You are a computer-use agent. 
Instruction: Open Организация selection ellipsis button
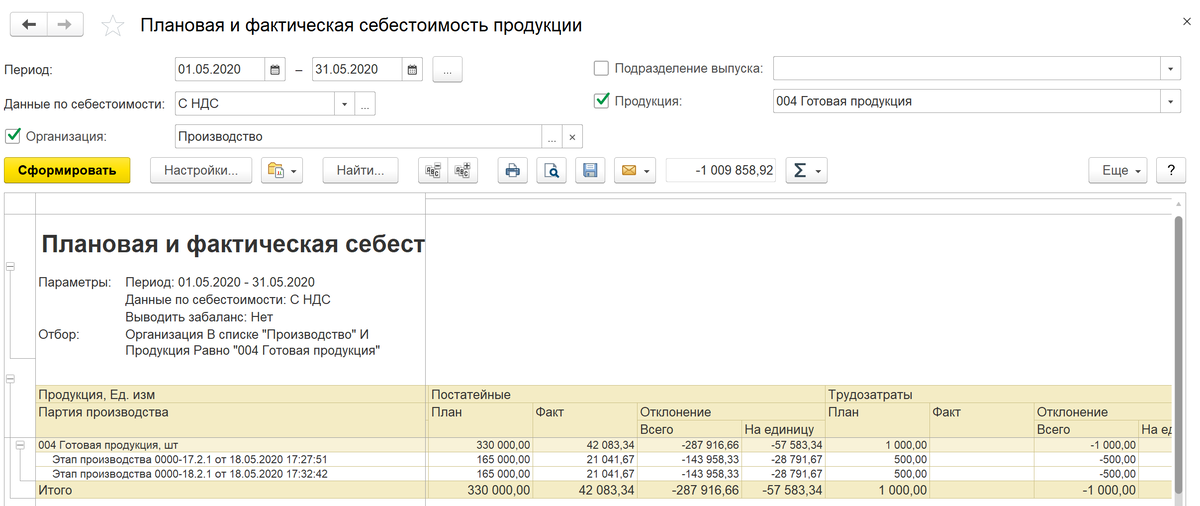(552, 136)
